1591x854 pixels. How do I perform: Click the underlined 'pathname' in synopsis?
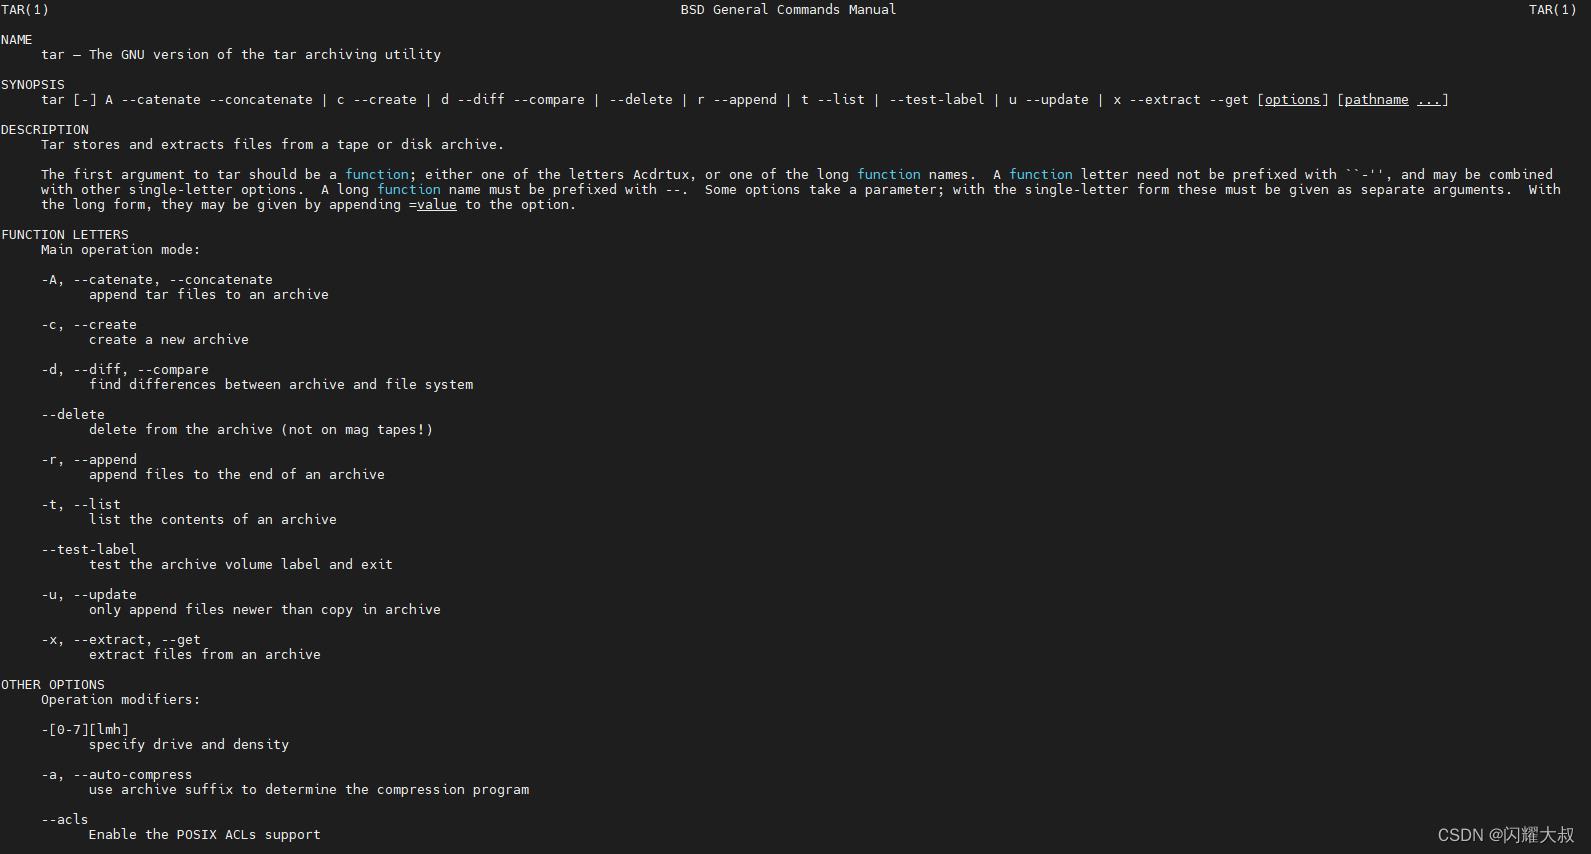point(1377,100)
